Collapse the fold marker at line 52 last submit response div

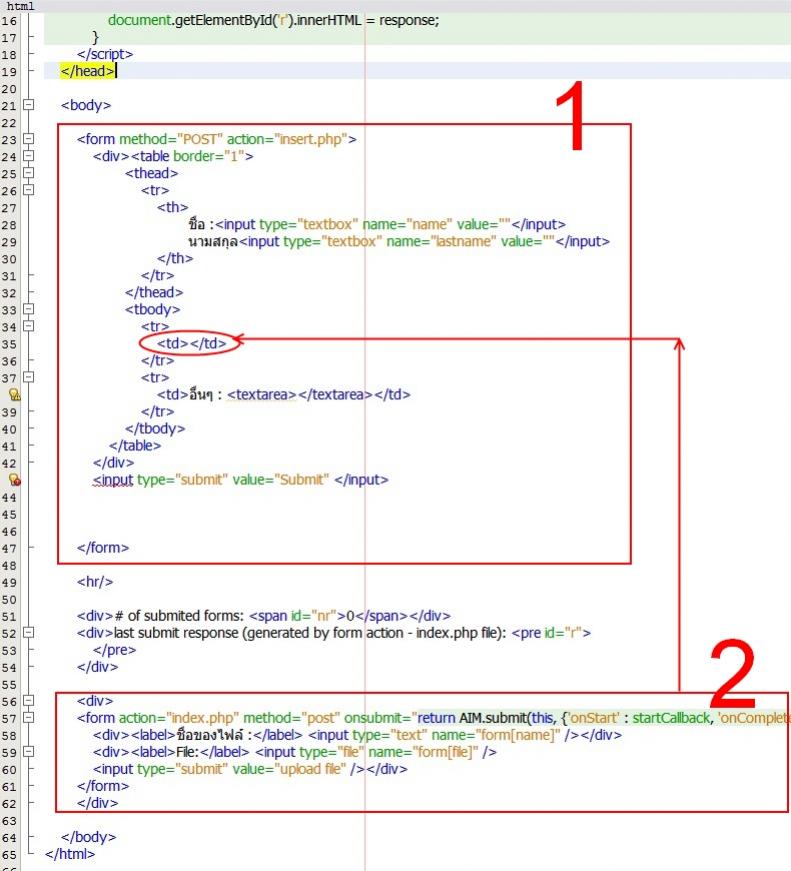pos(28,632)
